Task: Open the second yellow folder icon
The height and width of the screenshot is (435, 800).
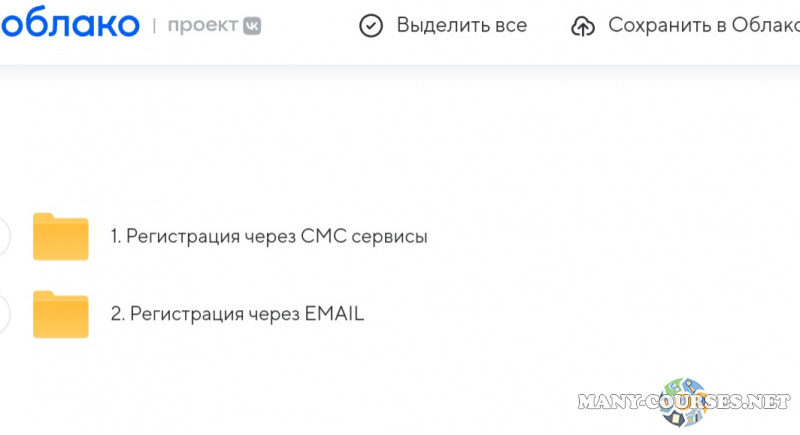Action: [x=61, y=314]
